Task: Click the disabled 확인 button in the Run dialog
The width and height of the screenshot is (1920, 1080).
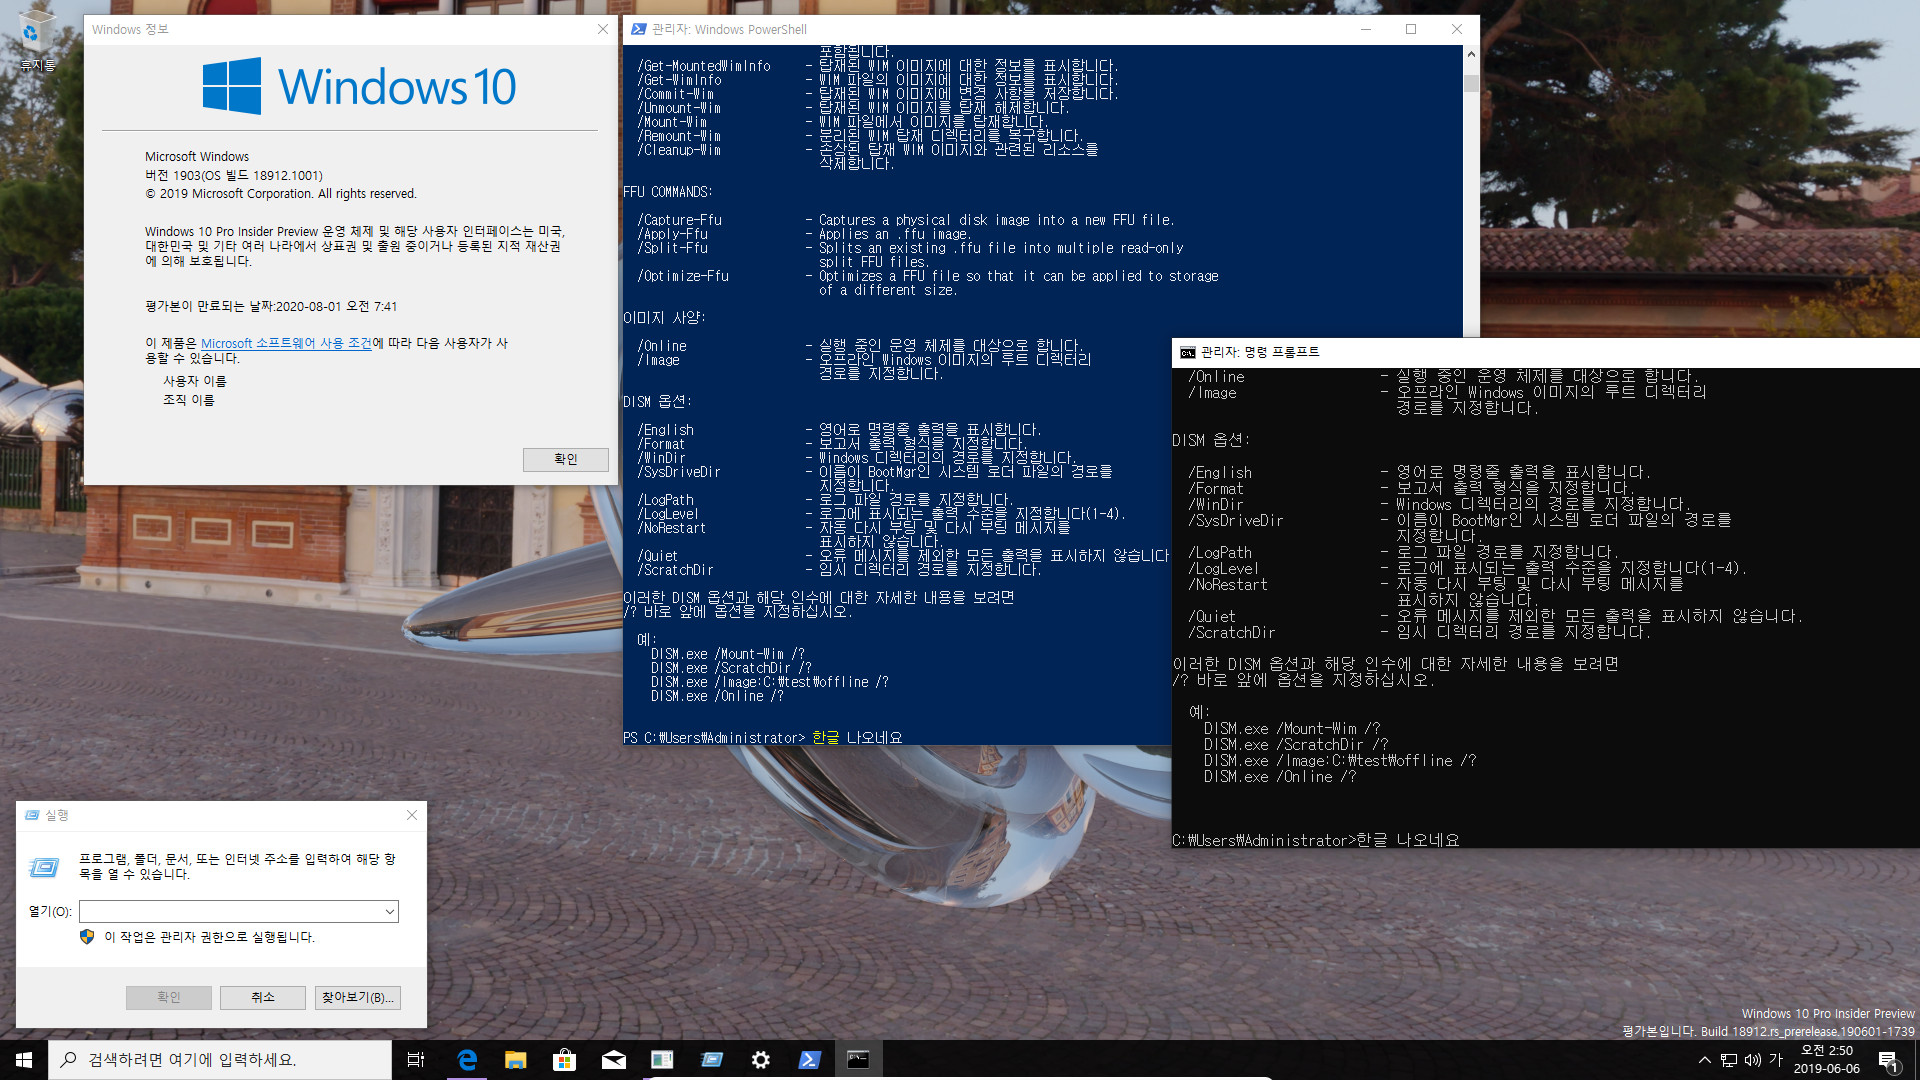Action: [168, 998]
